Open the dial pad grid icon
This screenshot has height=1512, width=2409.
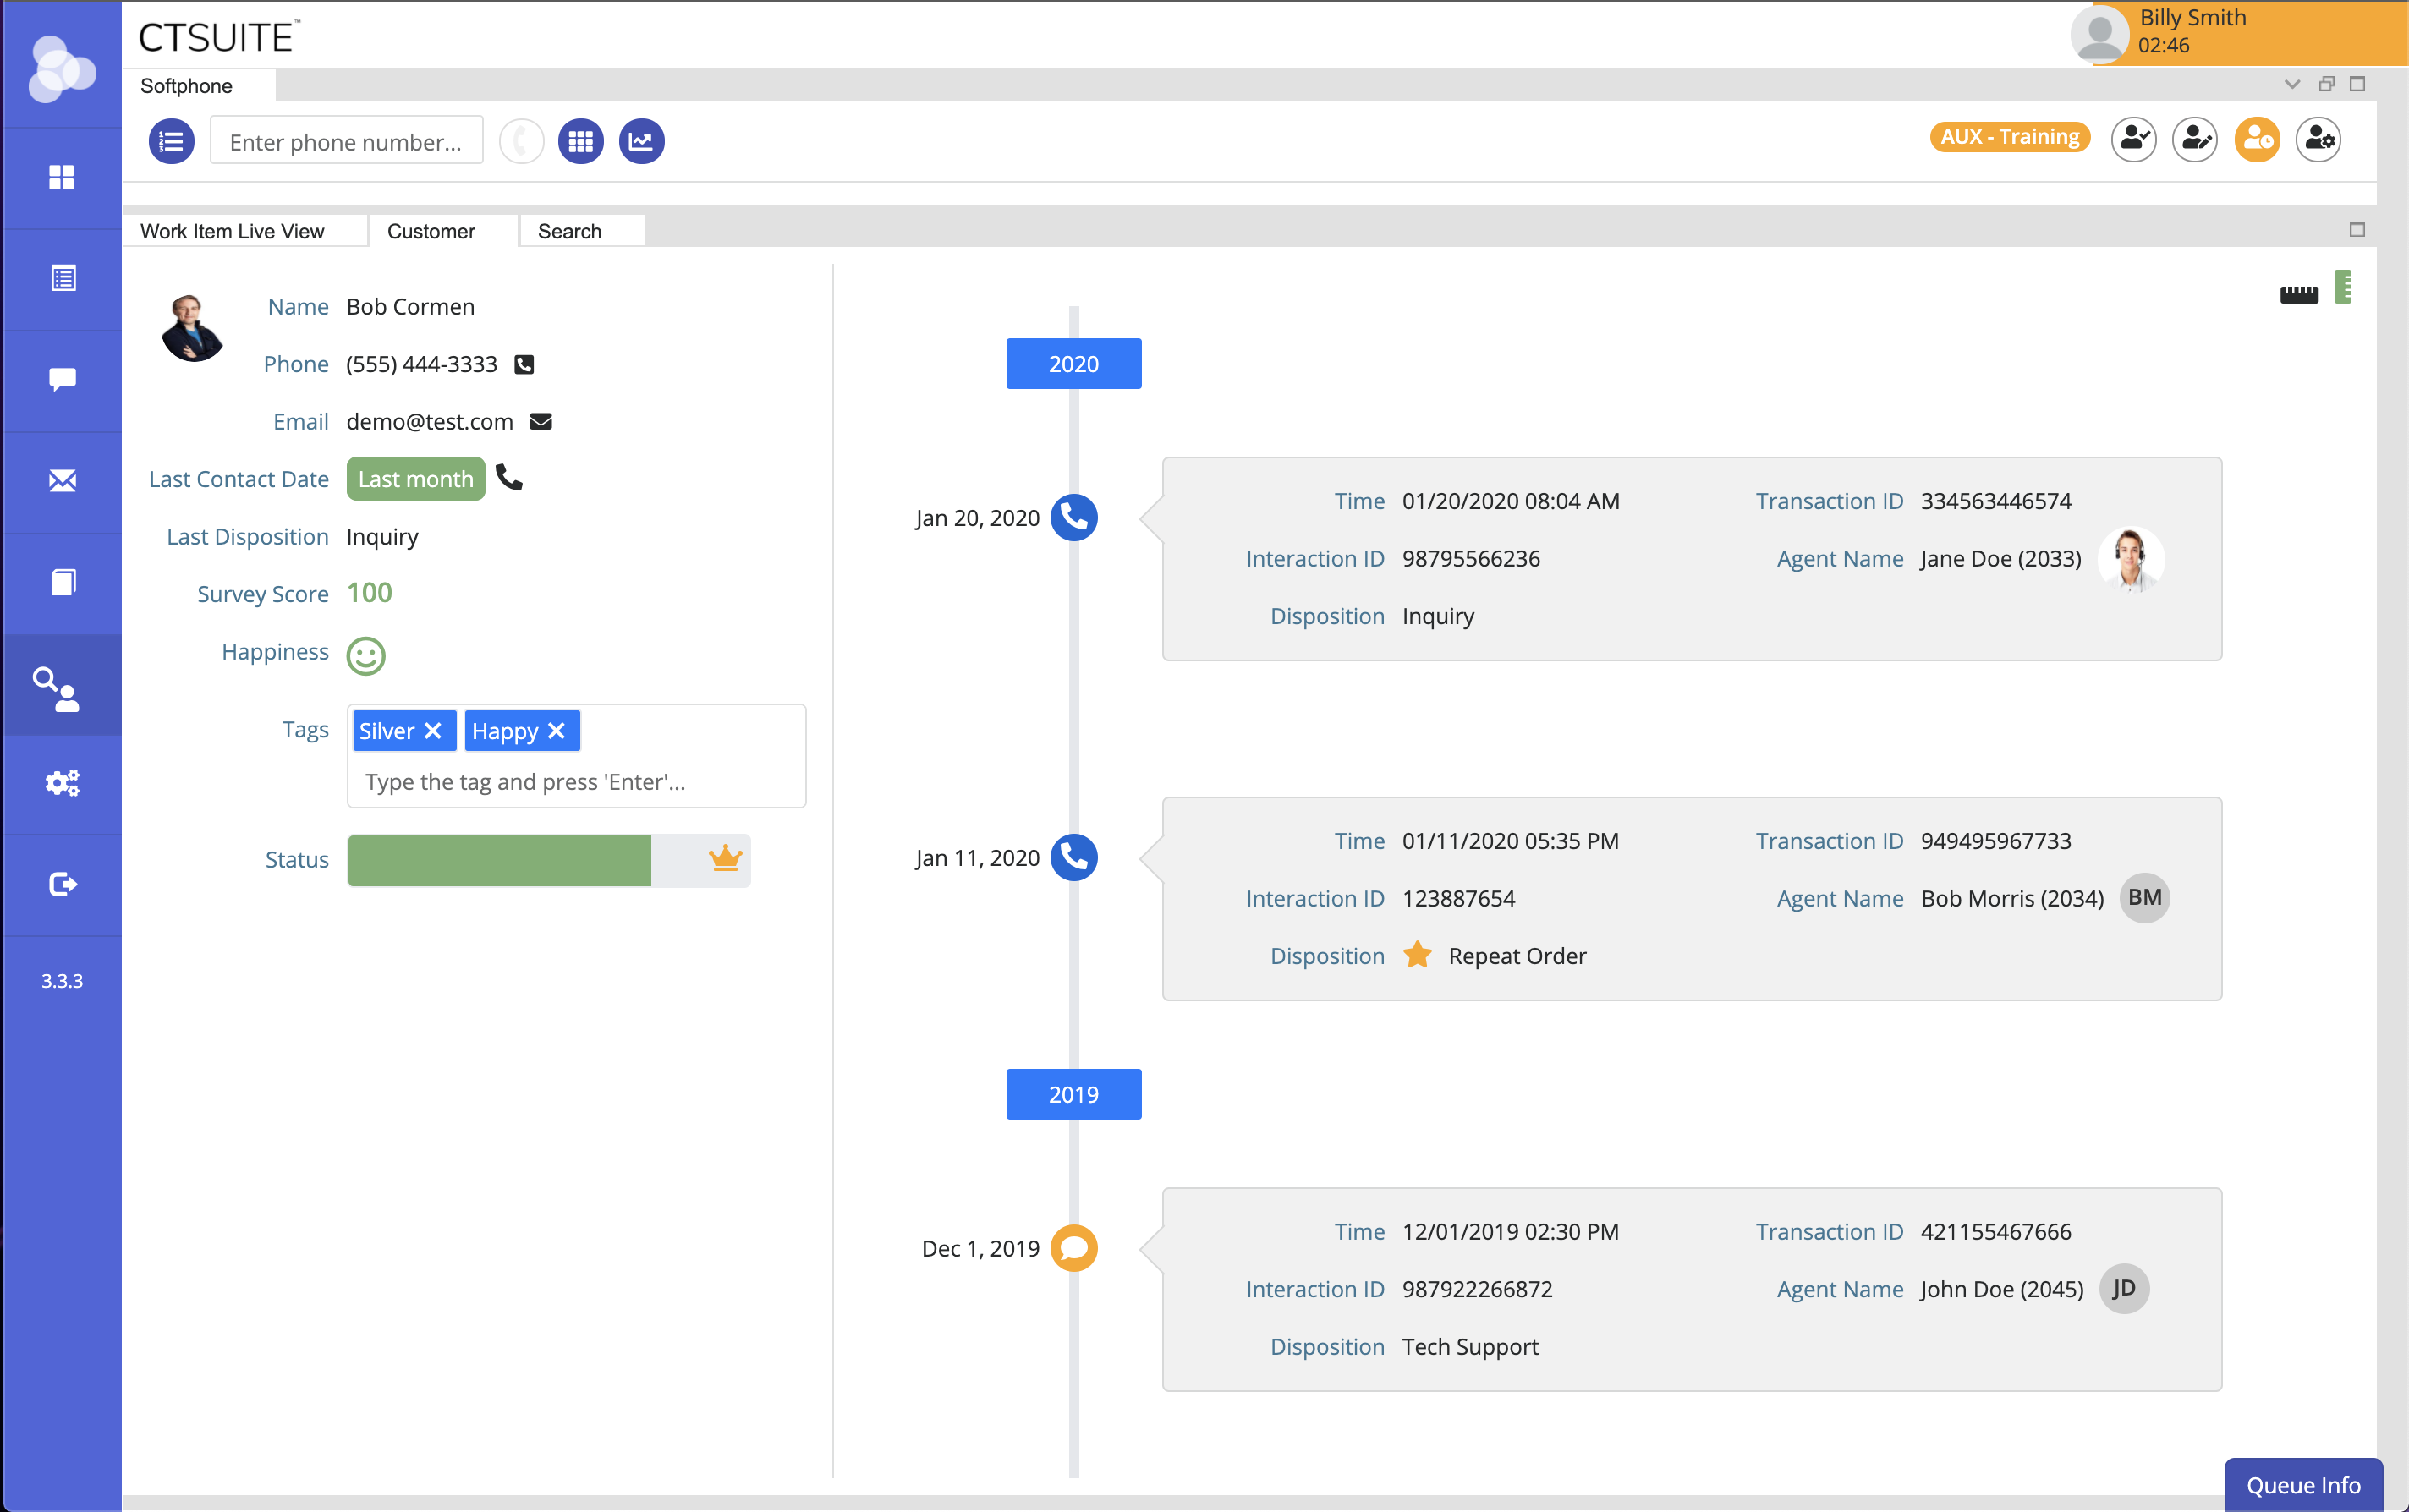[x=580, y=141]
